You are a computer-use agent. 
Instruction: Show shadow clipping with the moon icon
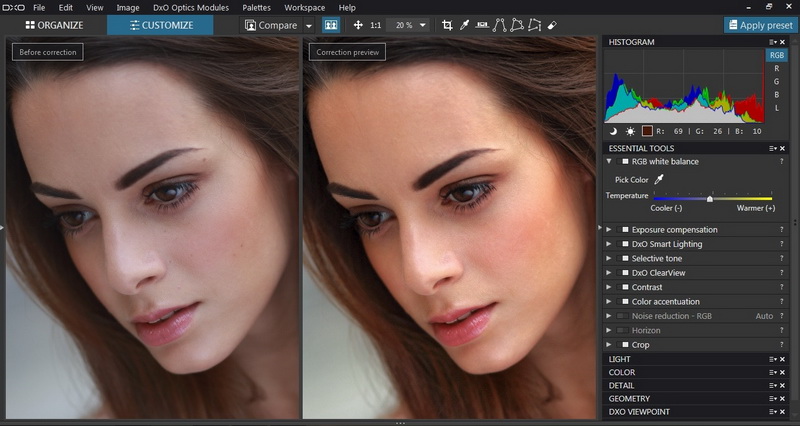click(x=612, y=131)
